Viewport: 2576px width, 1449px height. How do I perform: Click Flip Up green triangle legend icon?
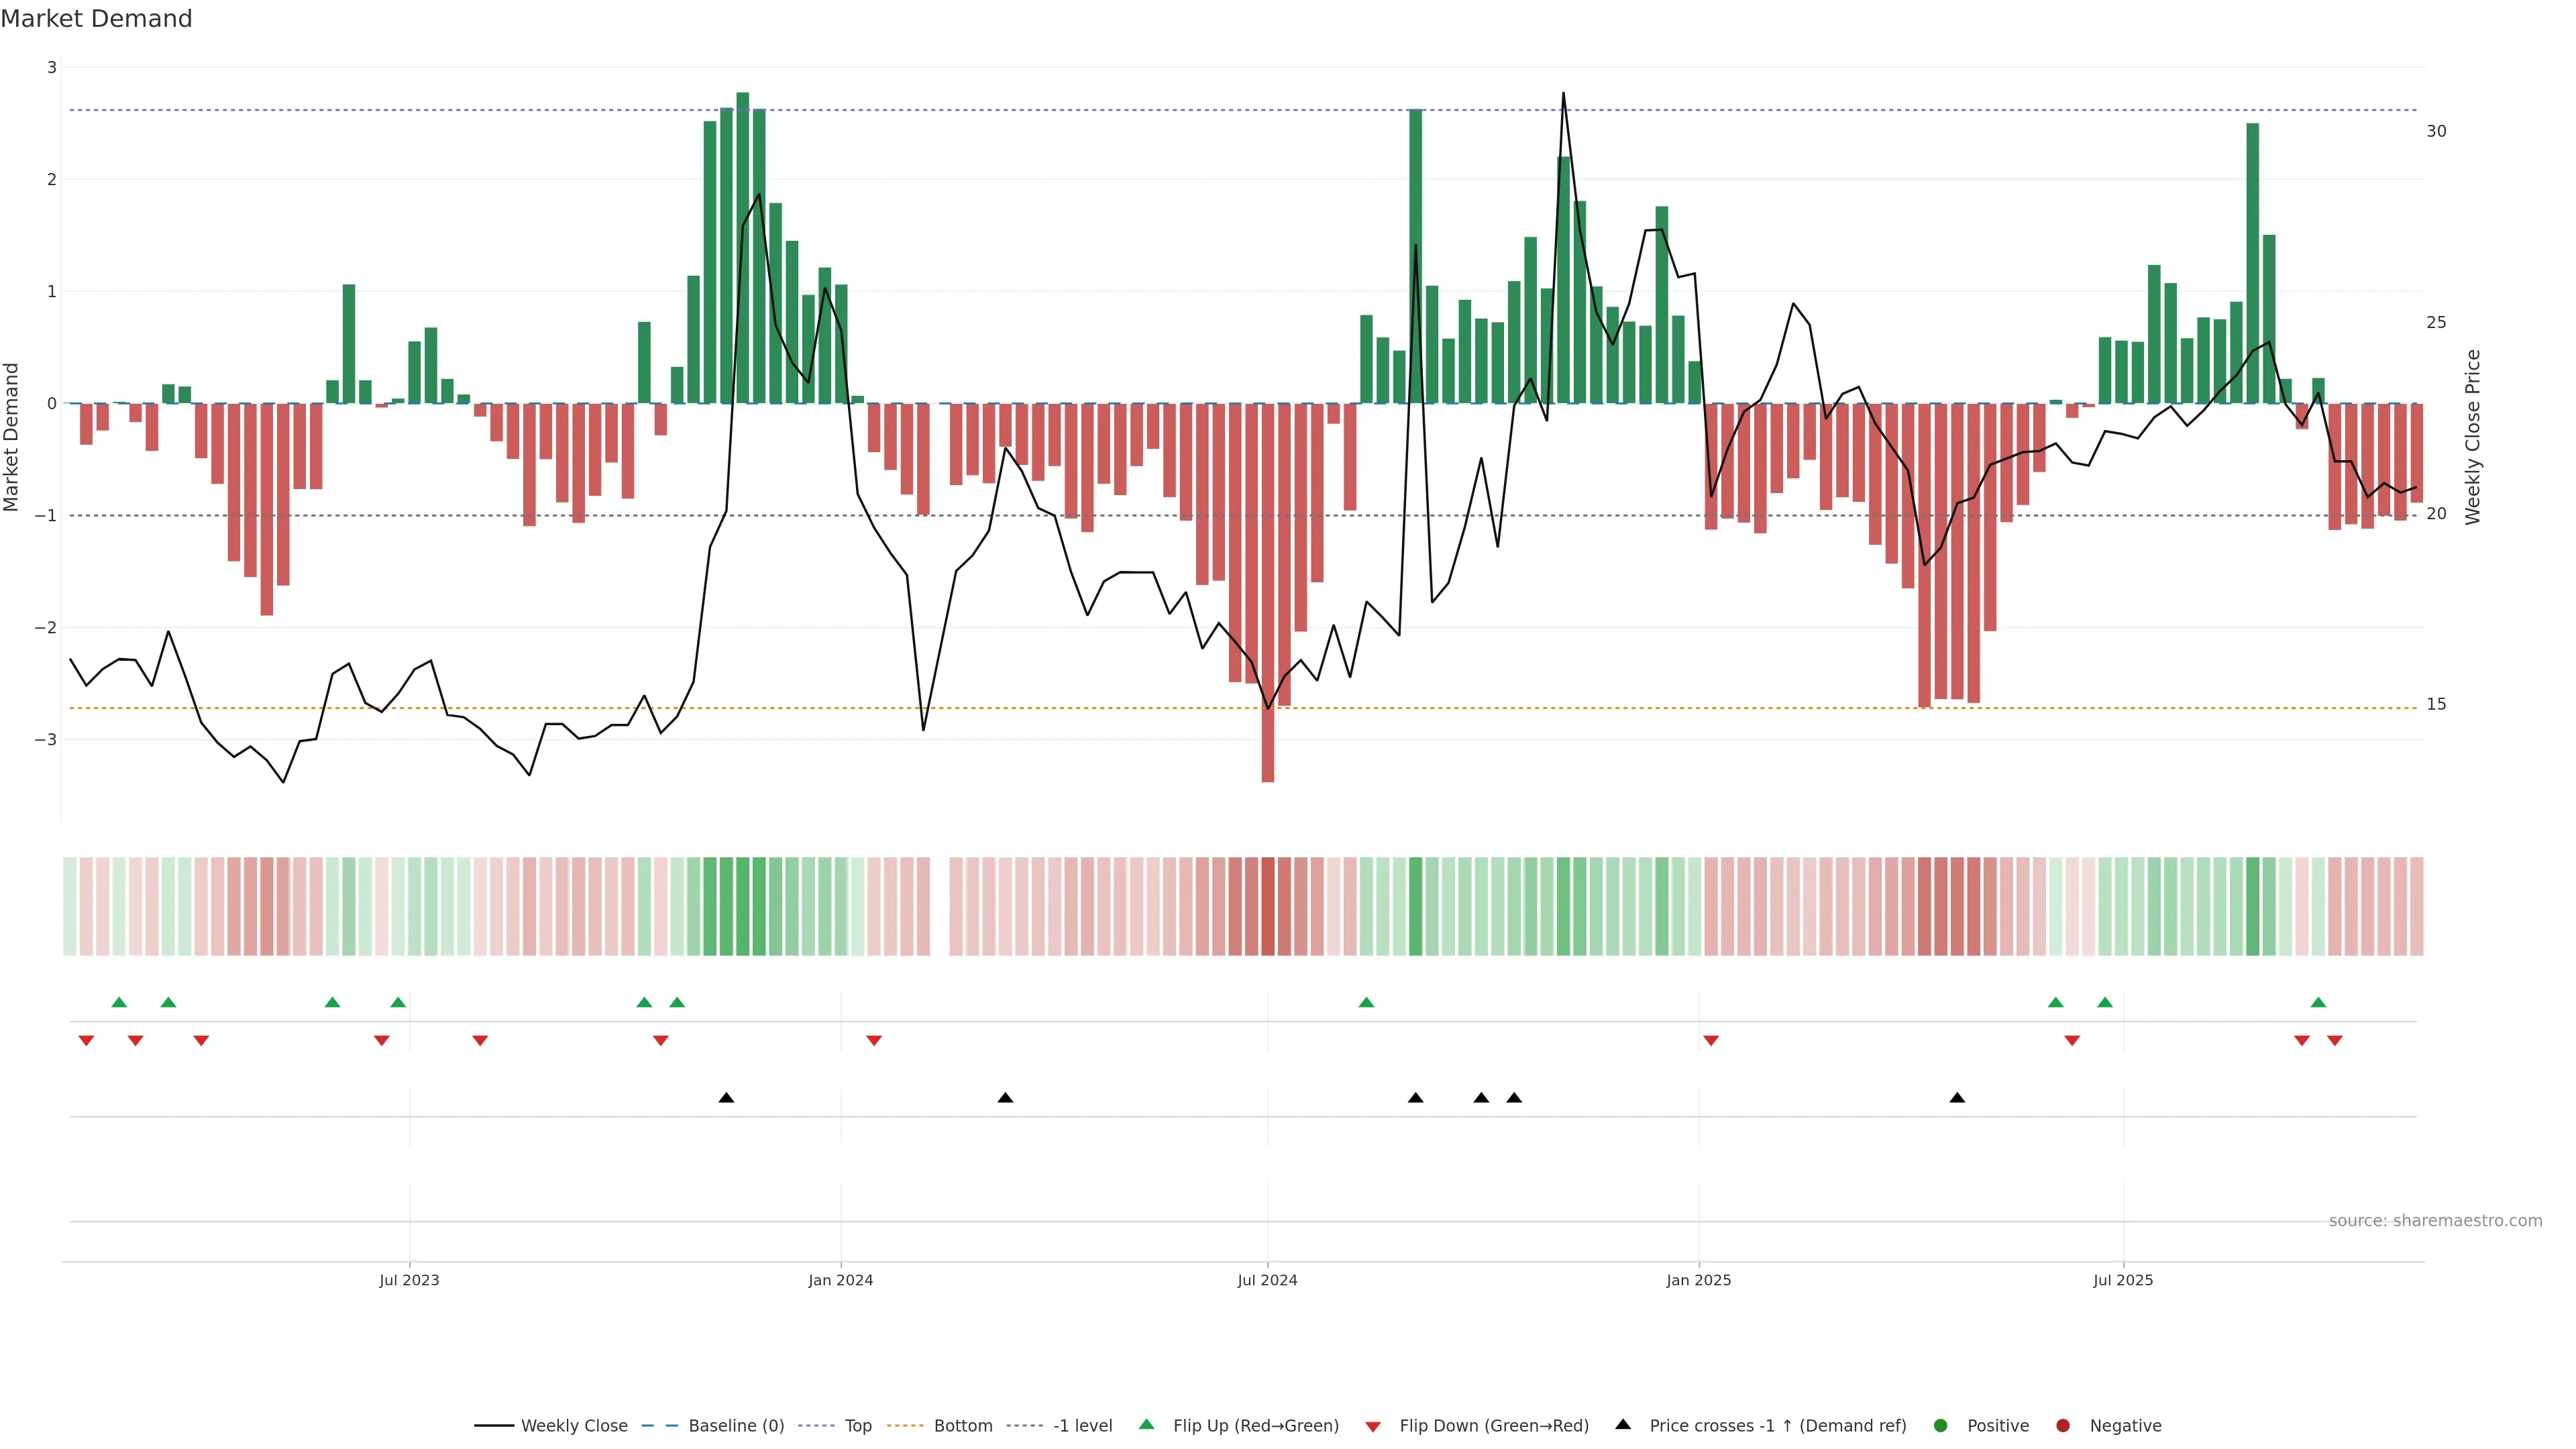1147,1425
